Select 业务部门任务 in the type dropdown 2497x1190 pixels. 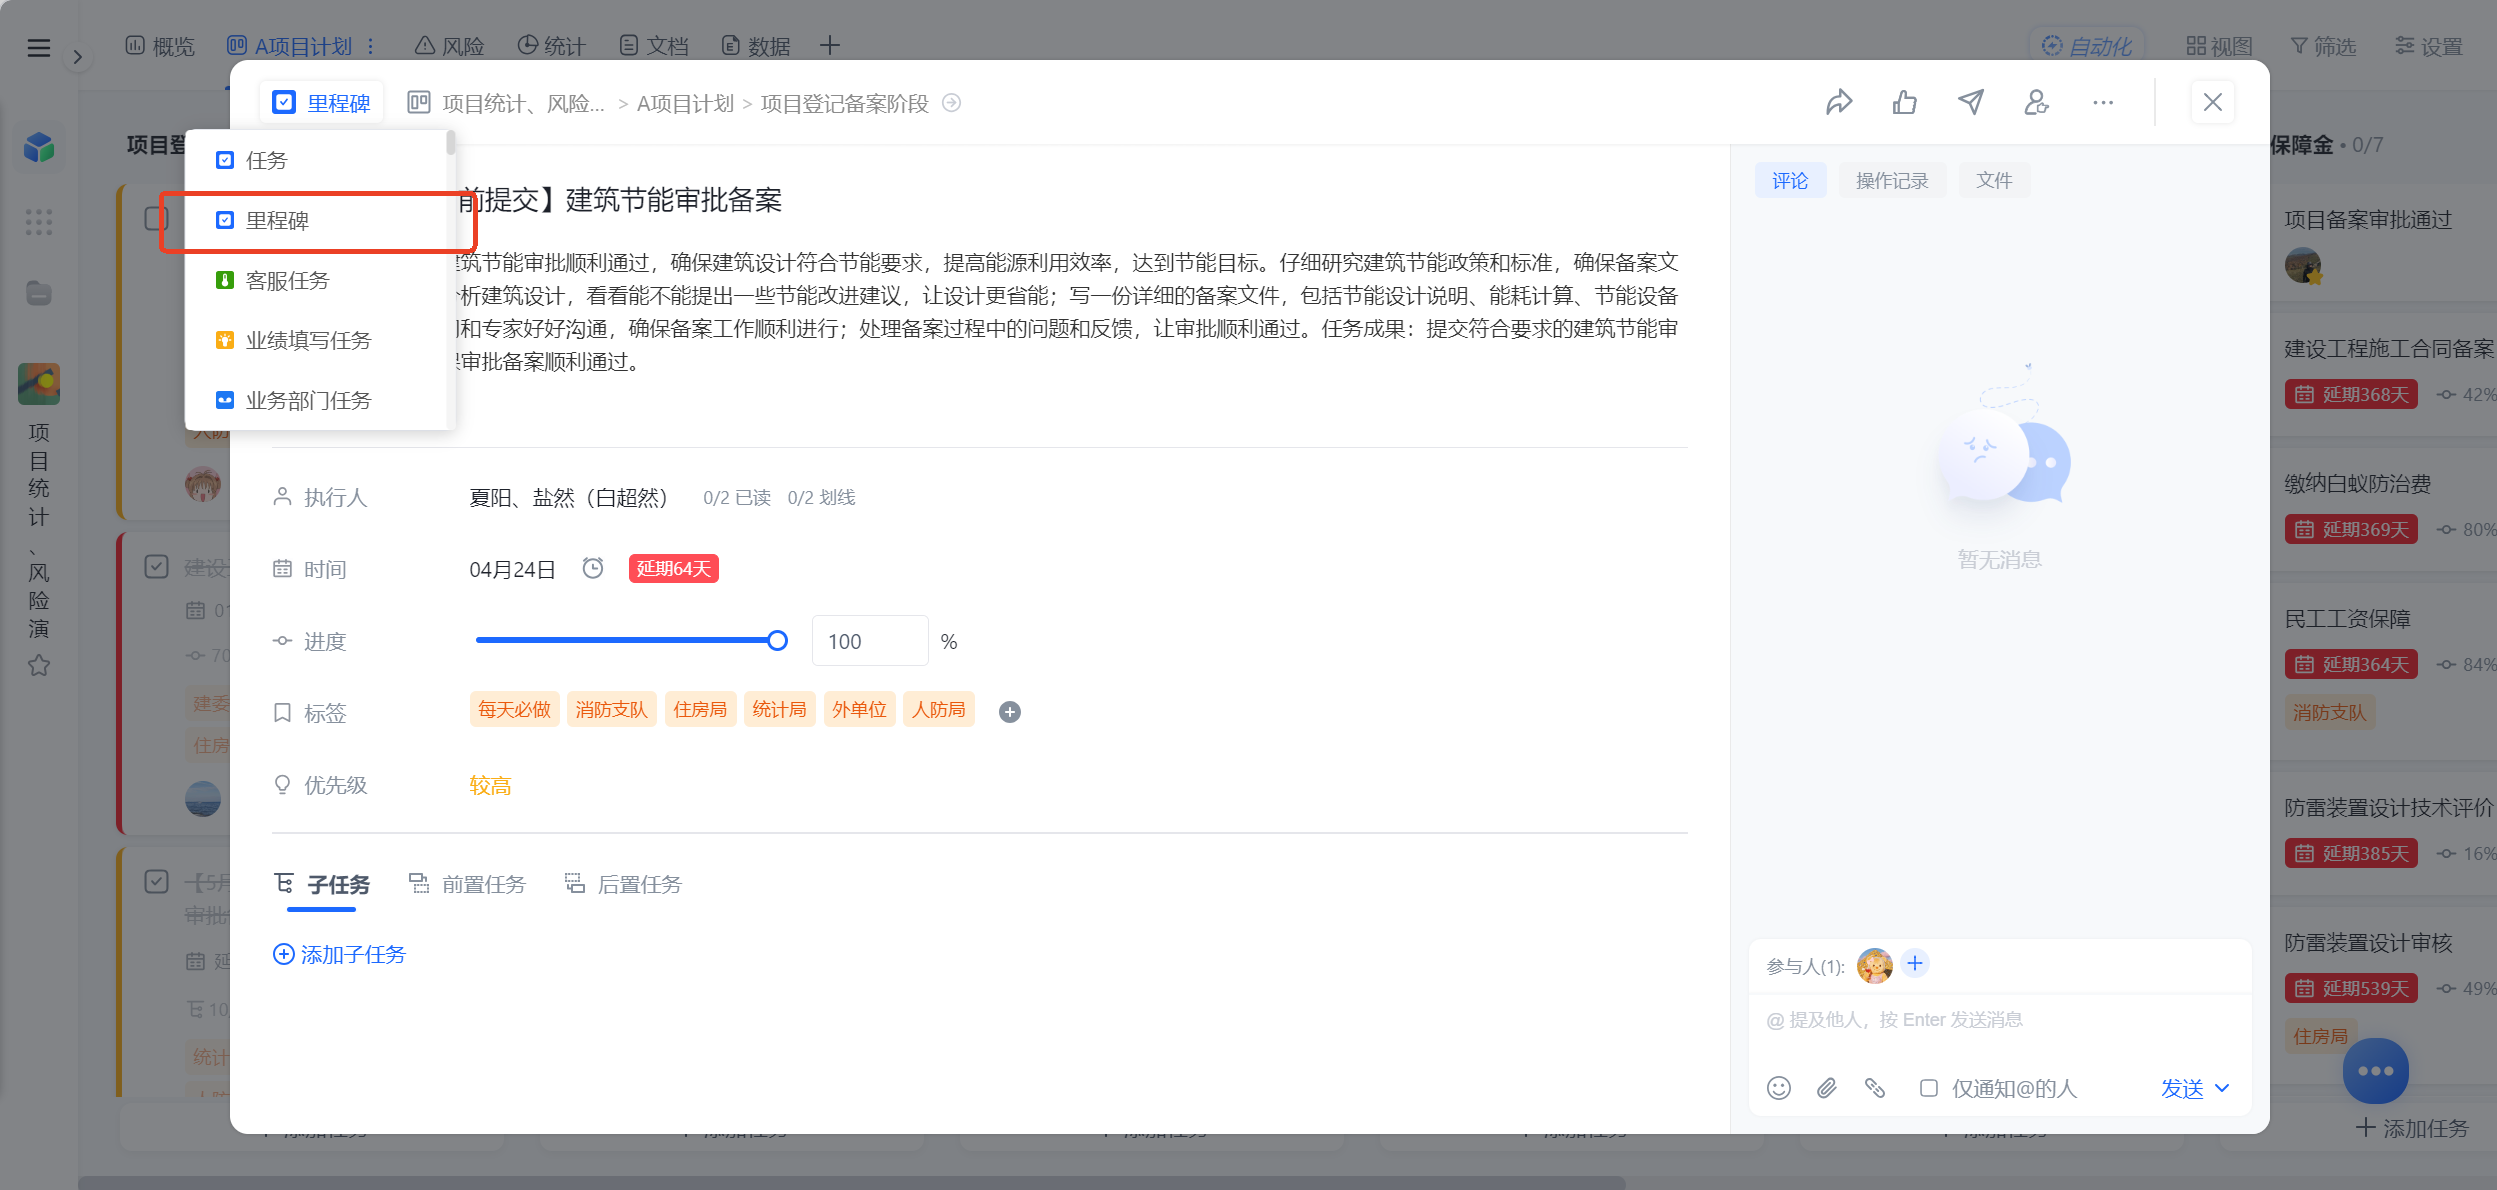[316, 400]
